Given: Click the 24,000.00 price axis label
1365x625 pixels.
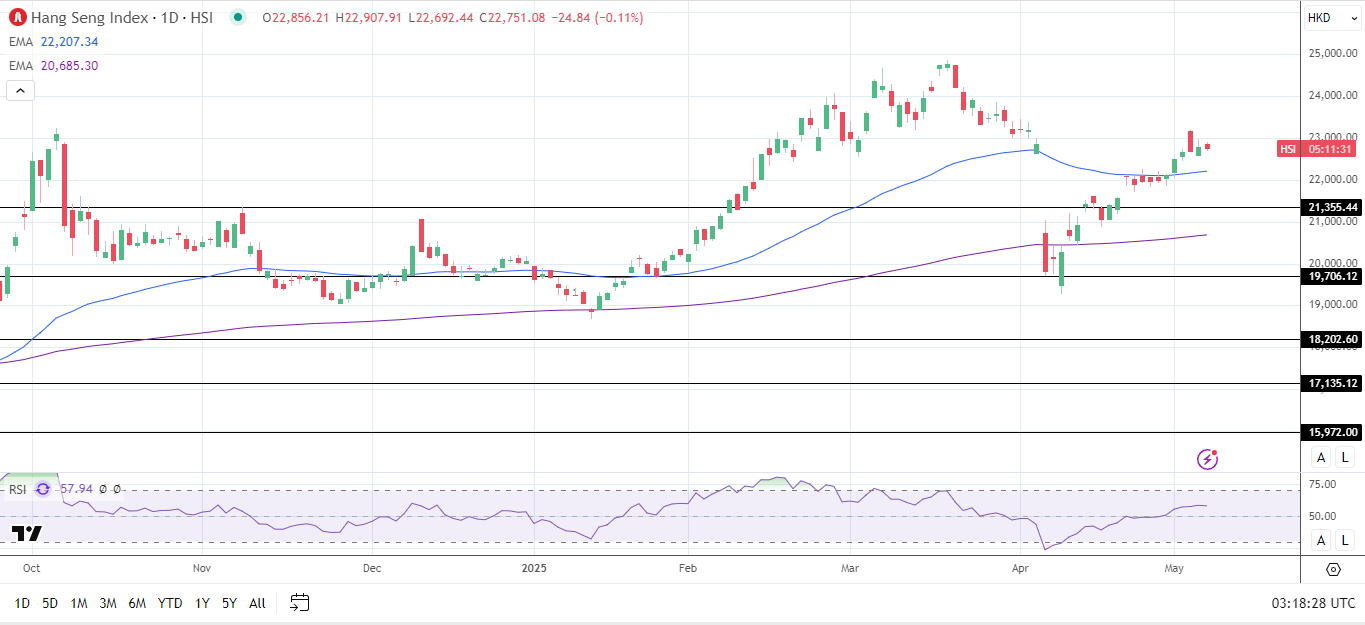Looking at the screenshot, I should pos(1333,96).
